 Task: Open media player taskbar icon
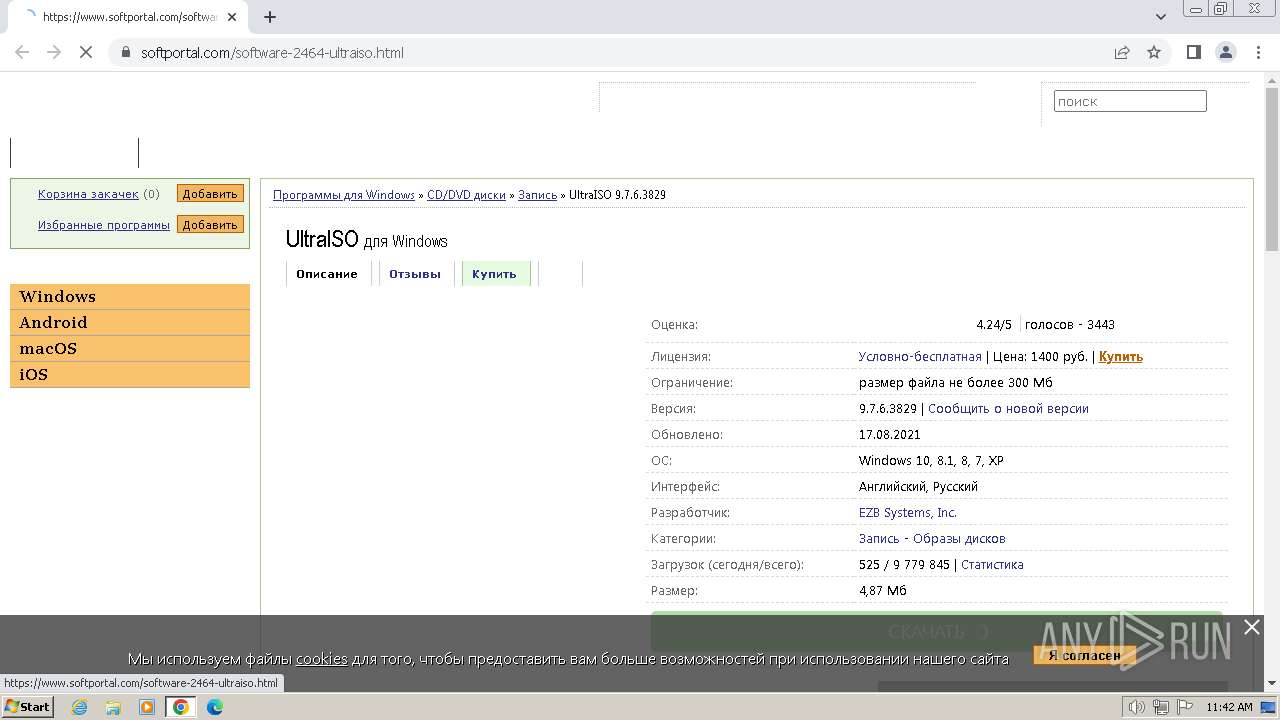tap(147, 707)
